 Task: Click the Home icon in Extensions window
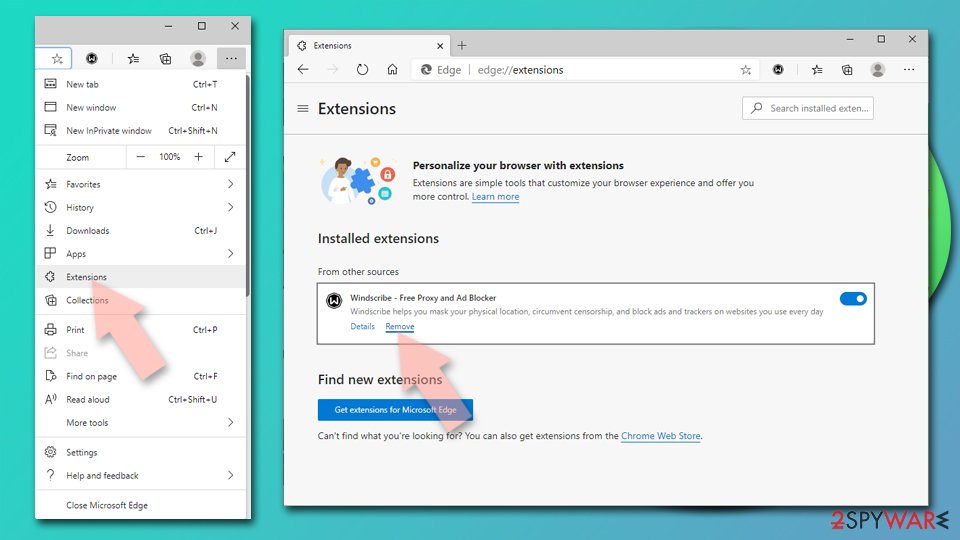(x=392, y=70)
